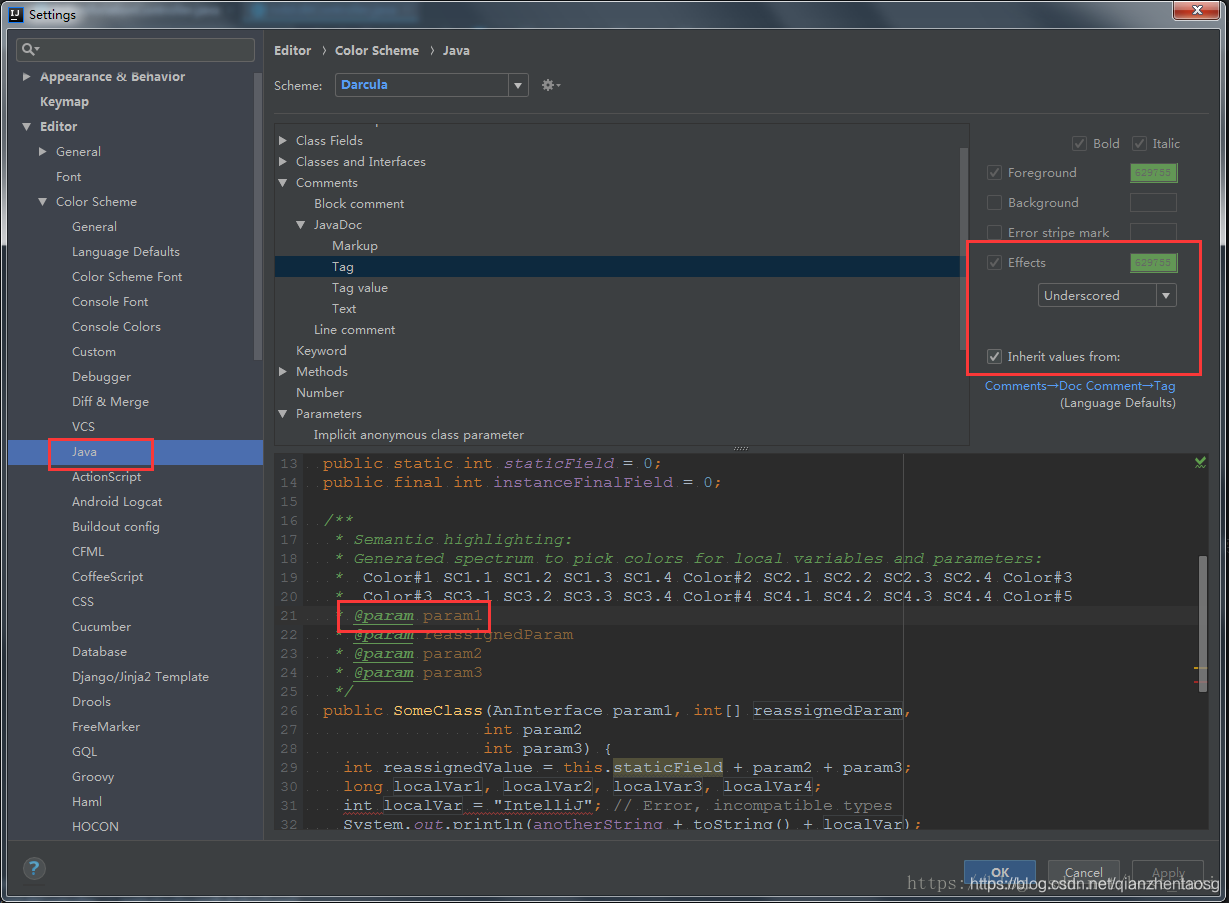Expand Classes and Interfaces node
Screen dimensions: 1229x903
click(x=283, y=162)
